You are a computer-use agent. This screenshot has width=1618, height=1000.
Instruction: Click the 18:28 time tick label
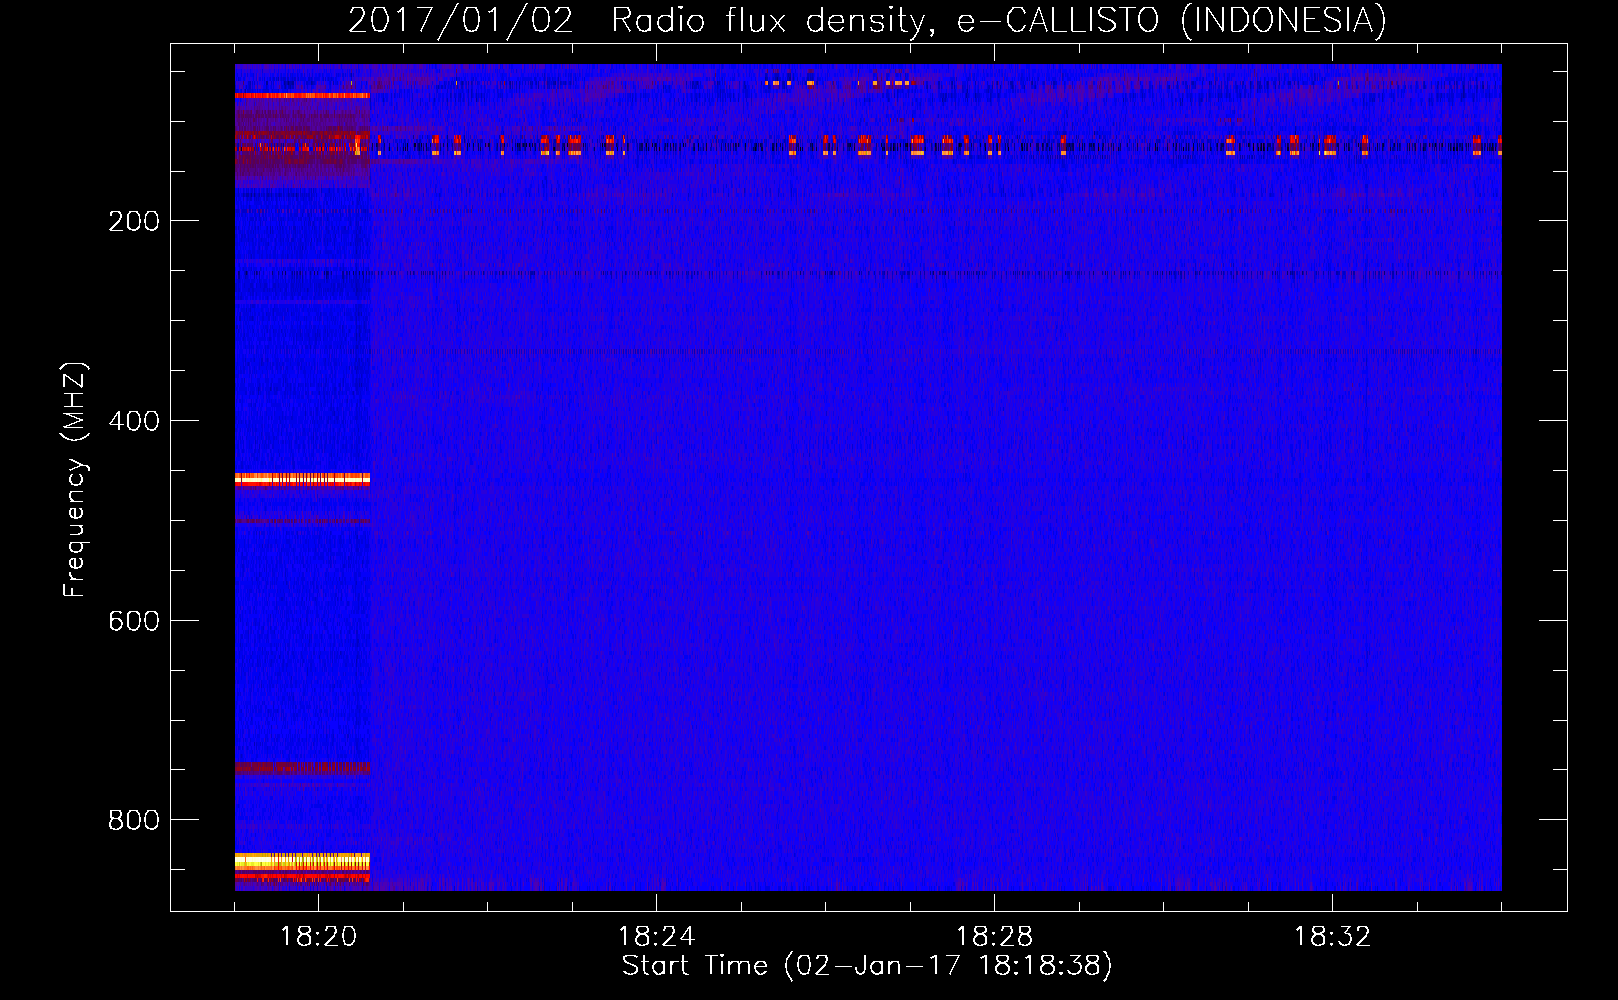[x=994, y=937]
